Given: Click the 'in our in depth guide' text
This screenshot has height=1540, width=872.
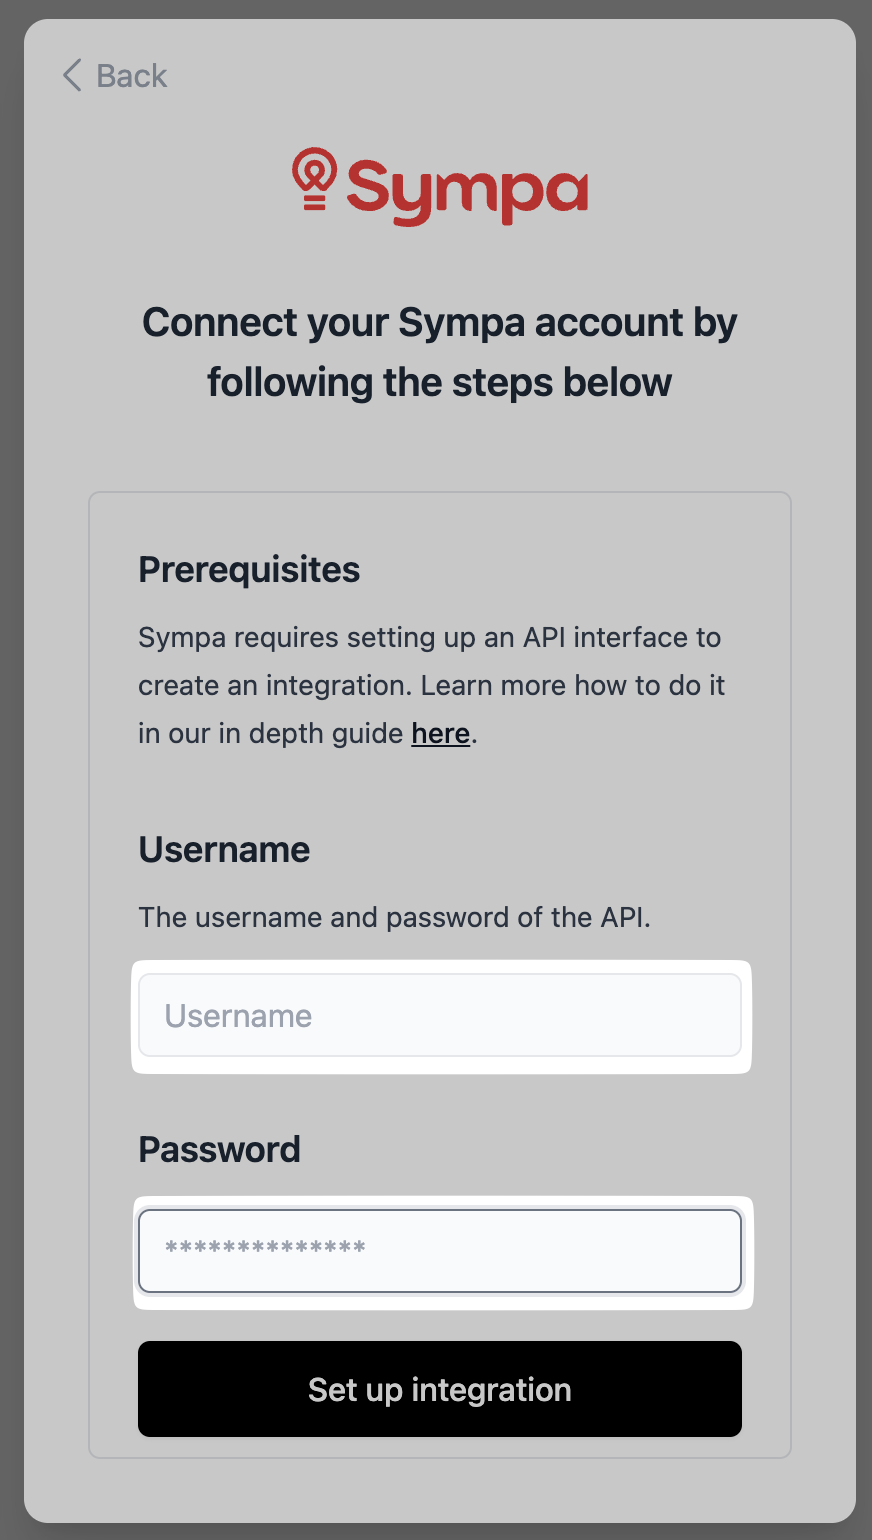Looking at the screenshot, I should (270, 733).
